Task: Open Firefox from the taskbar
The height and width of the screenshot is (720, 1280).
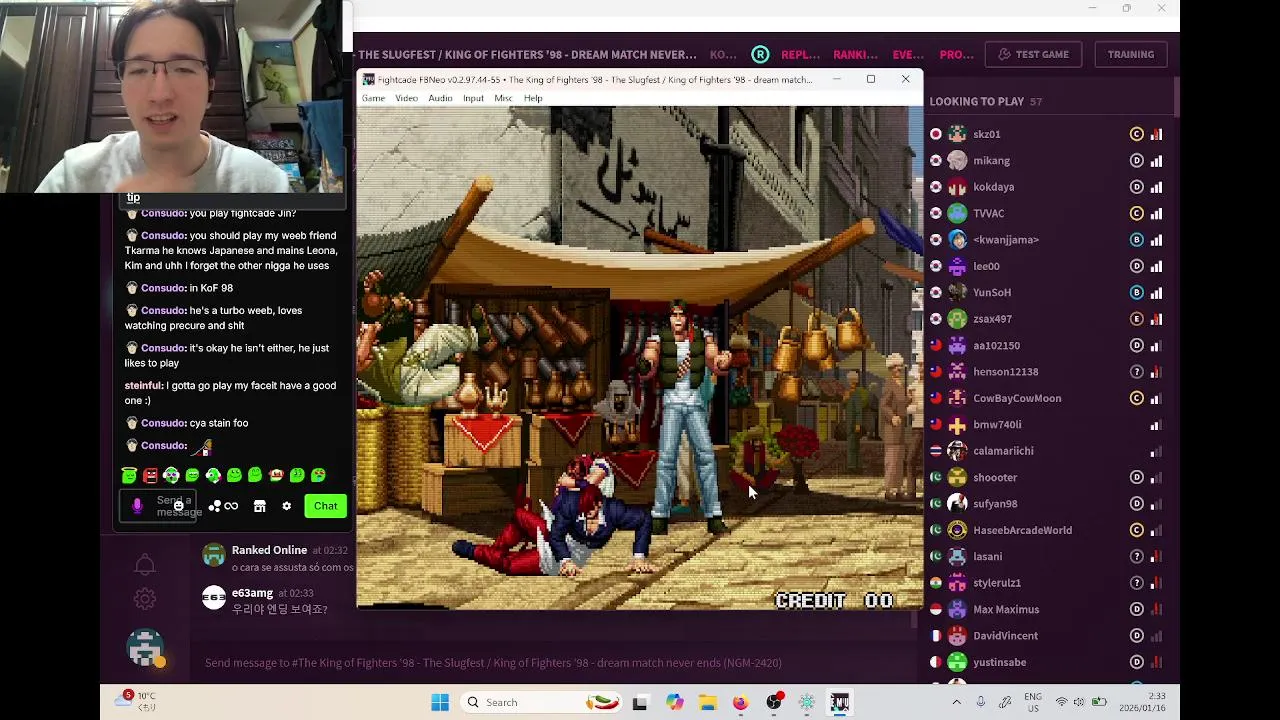Action: (740, 702)
